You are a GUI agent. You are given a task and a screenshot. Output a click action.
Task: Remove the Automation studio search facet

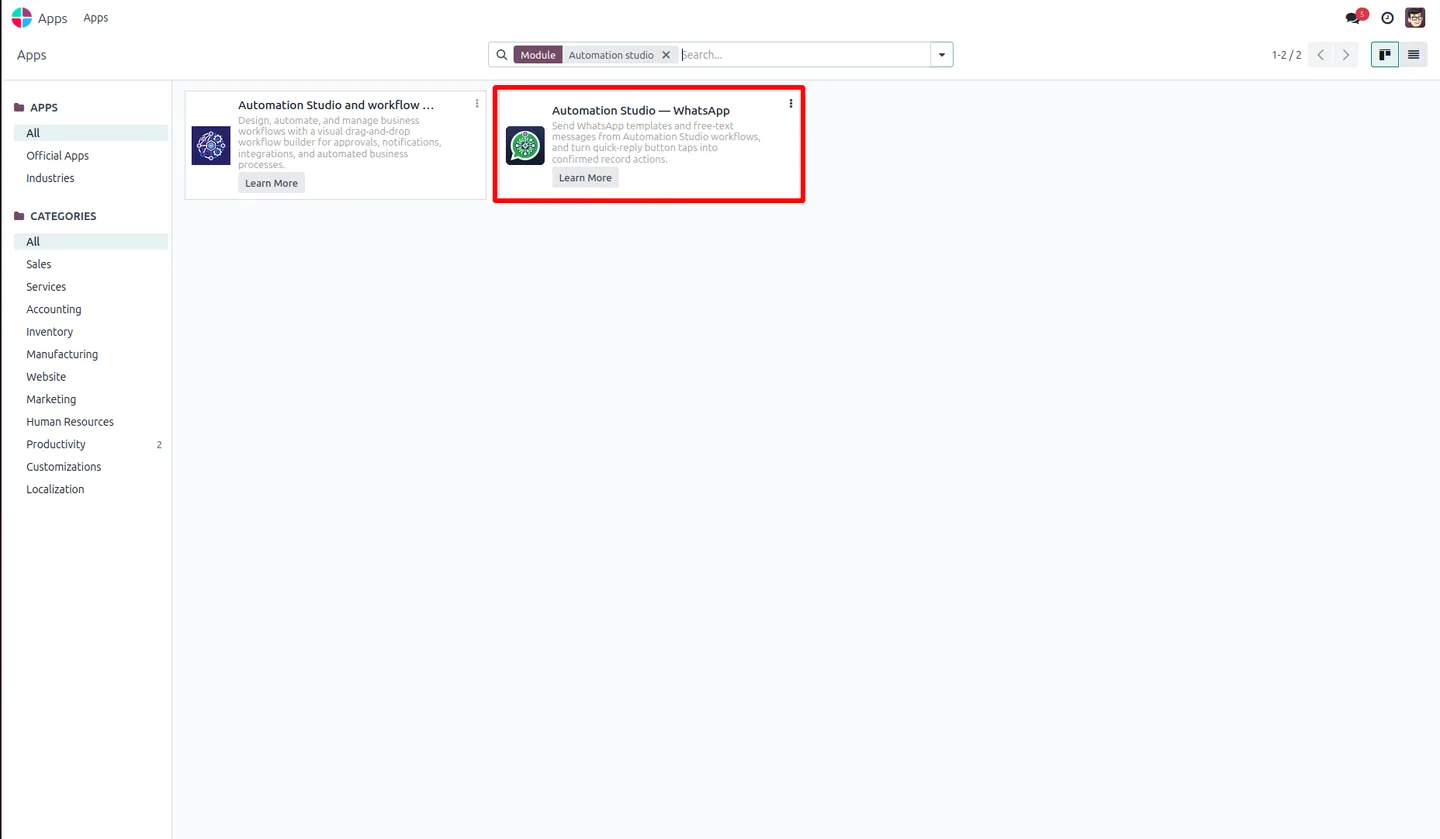[x=666, y=55]
